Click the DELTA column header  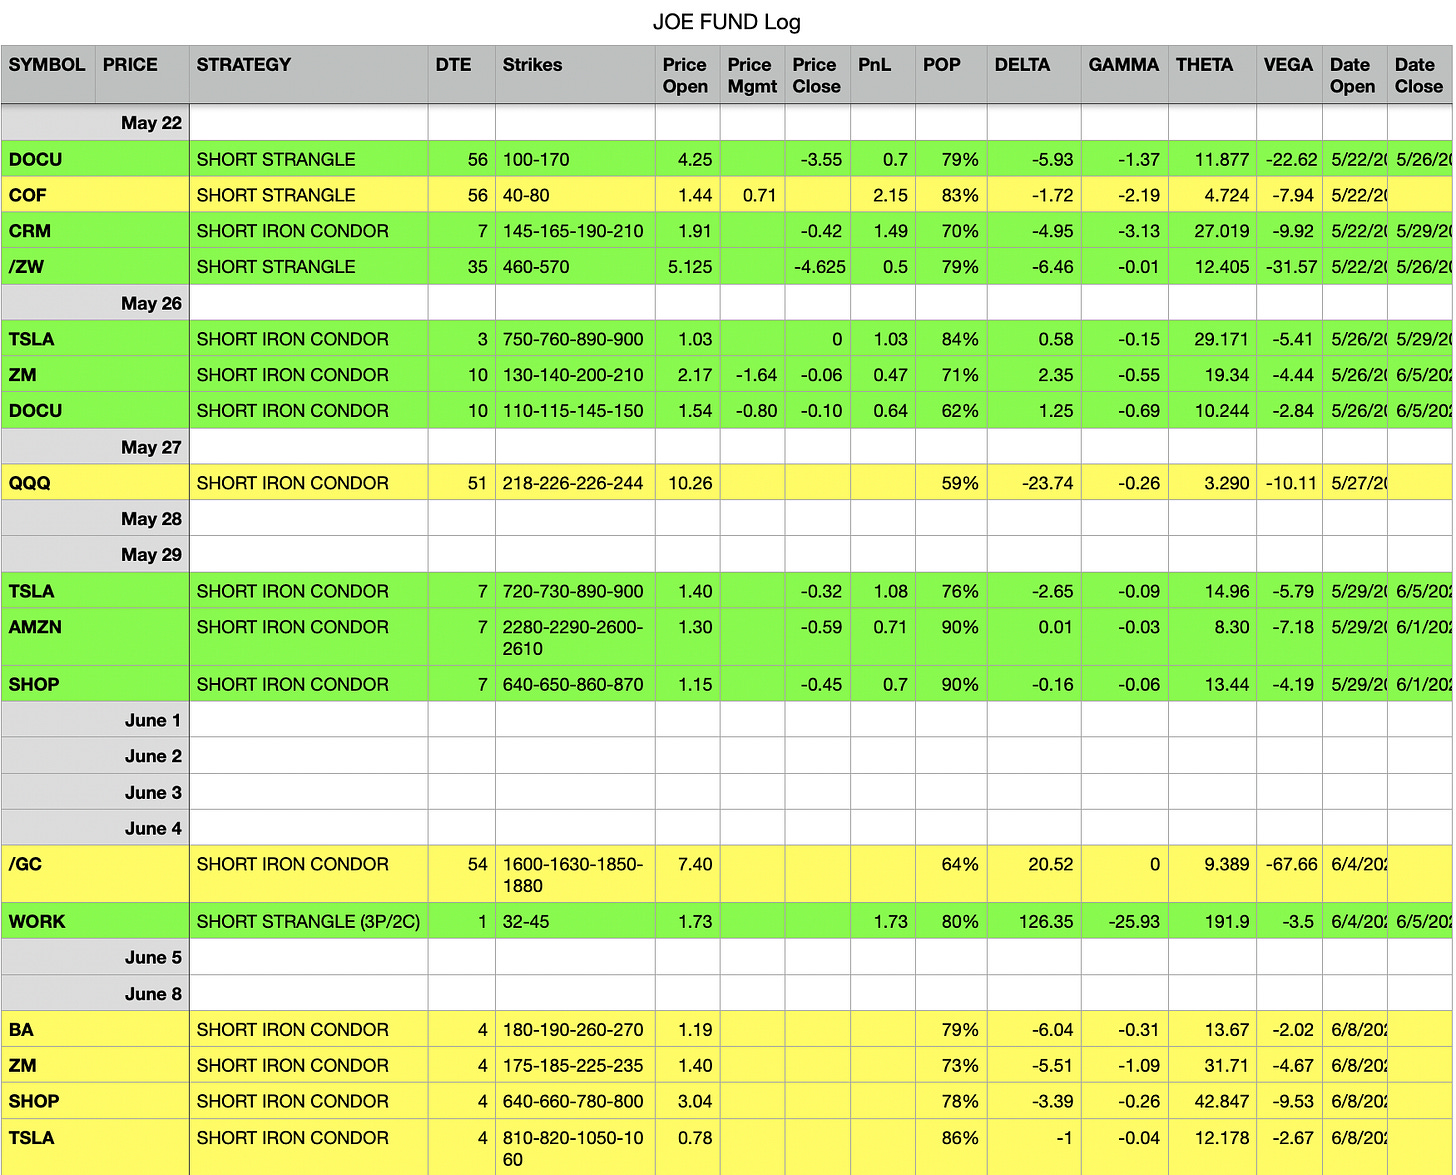tap(1034, 74)
